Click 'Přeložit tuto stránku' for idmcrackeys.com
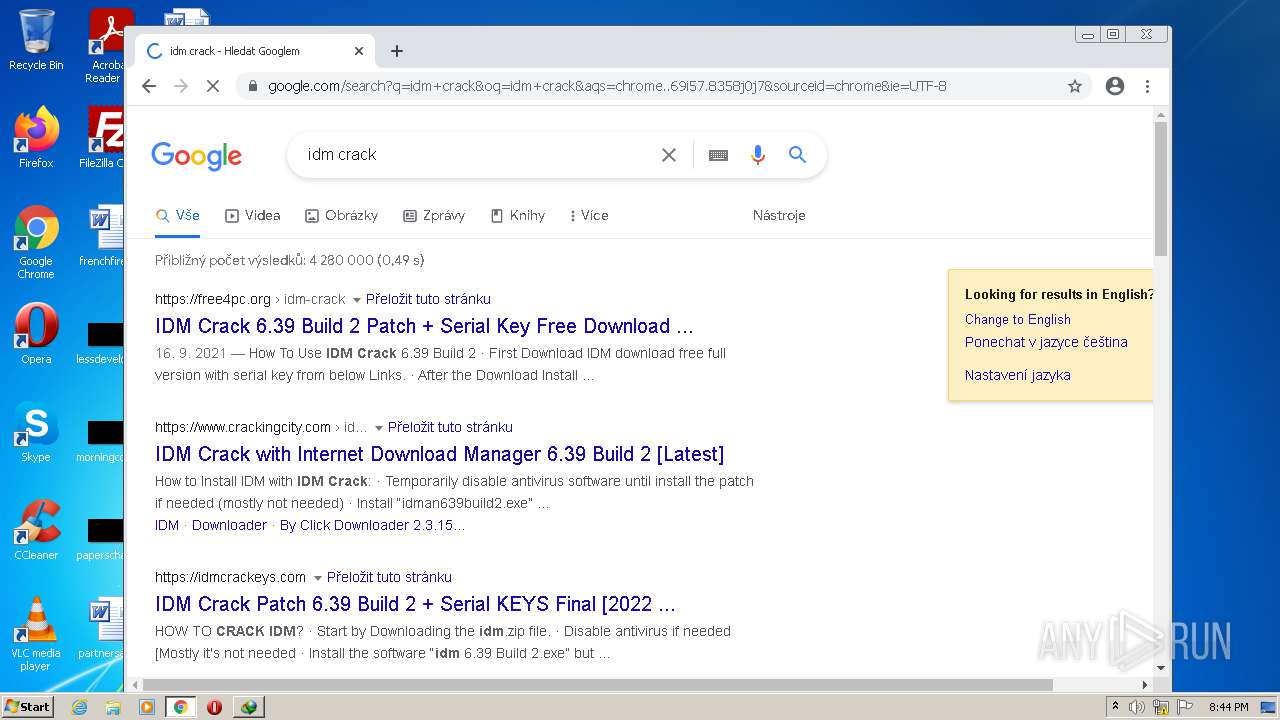Image resolution: width=1280 pixels, height=720 pixels. (389, 577)
